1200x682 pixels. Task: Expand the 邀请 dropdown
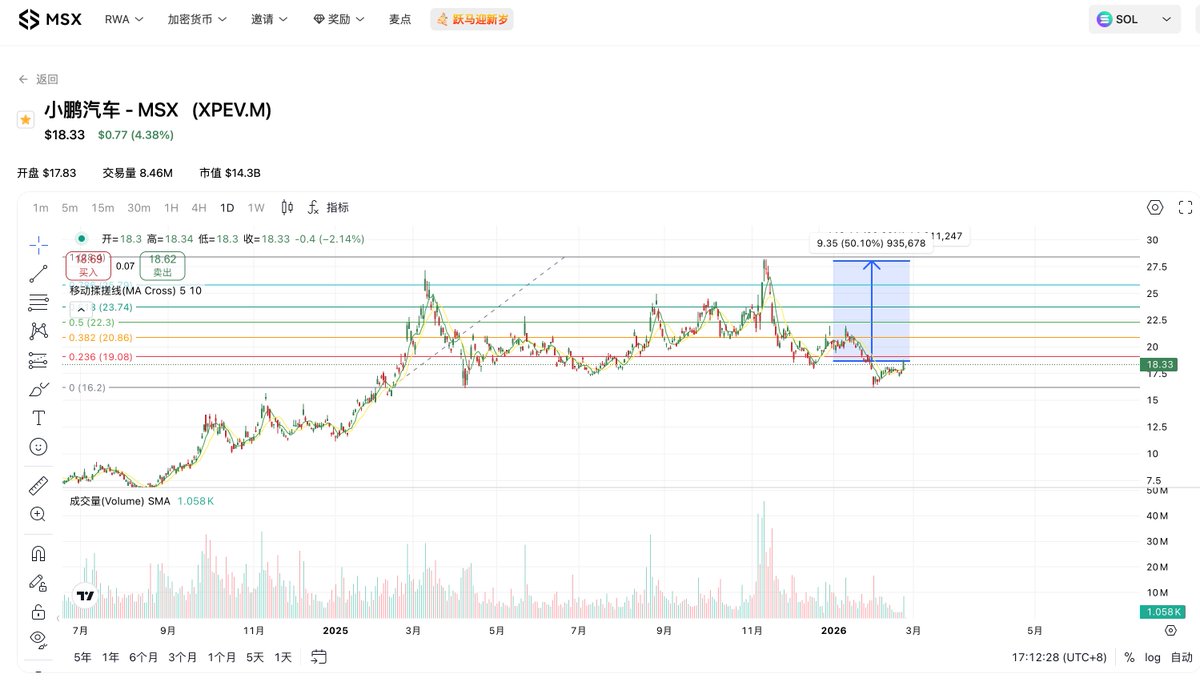[x=269, y=19]
